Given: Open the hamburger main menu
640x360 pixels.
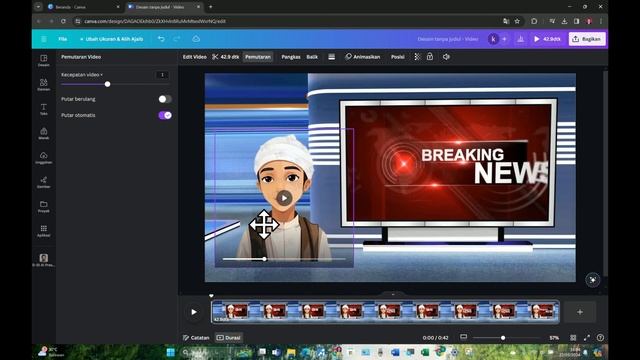Looking at the screenshot, I should (44, 39).
